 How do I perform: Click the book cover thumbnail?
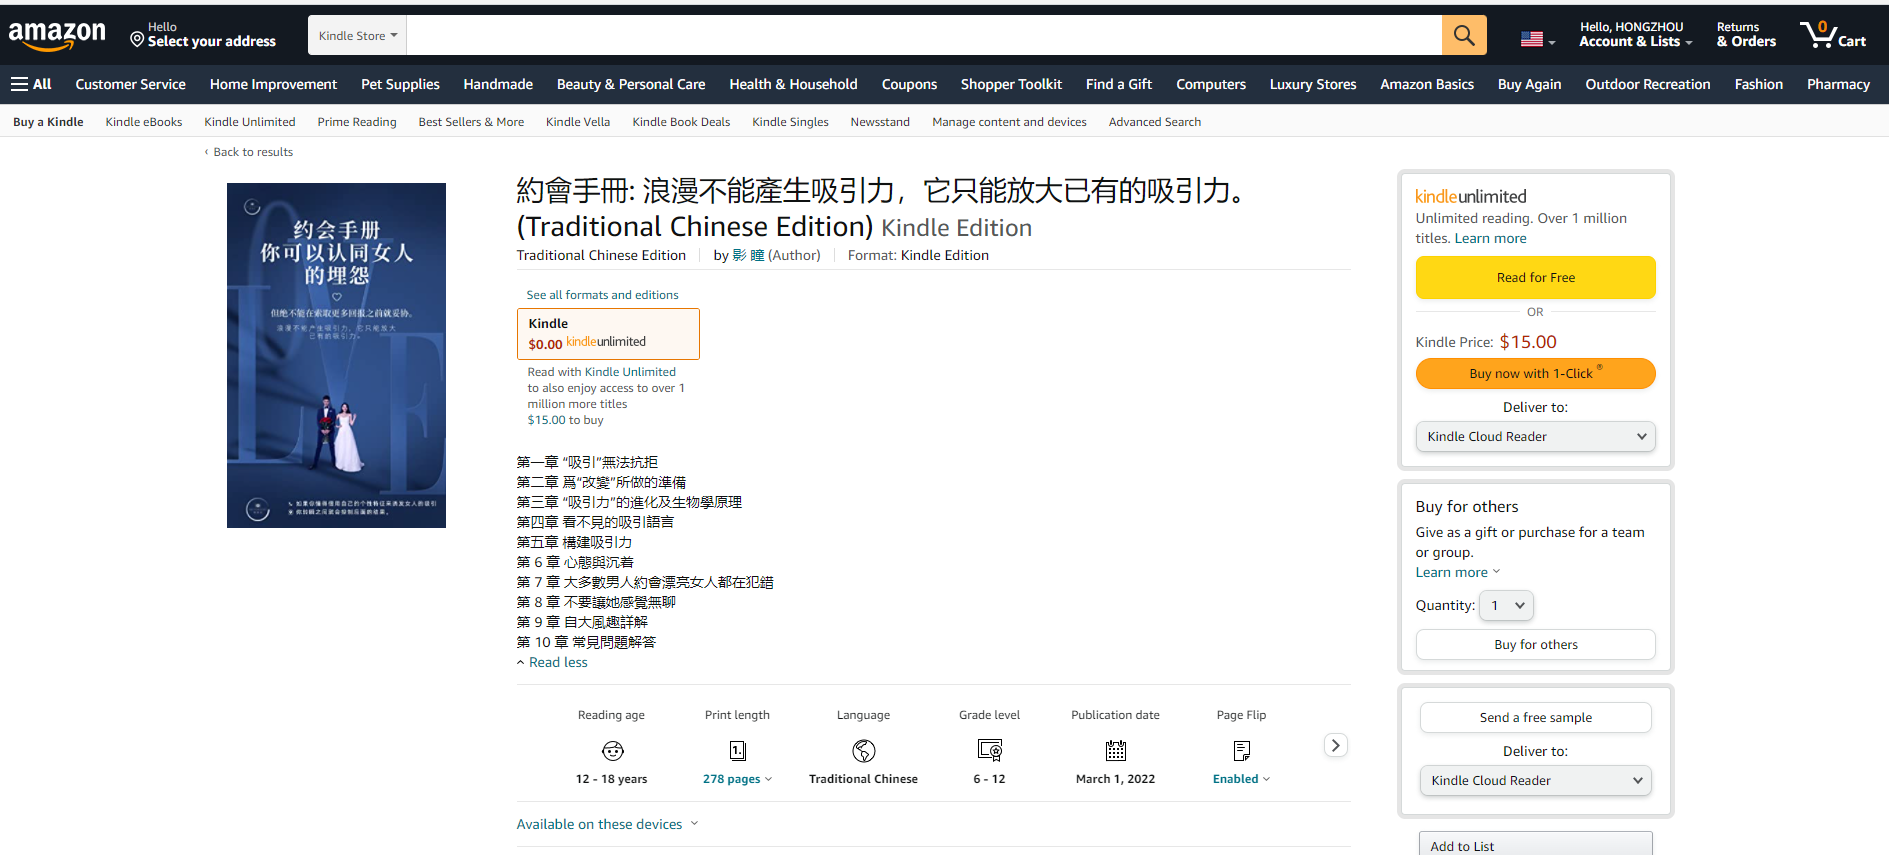(336, 355)
